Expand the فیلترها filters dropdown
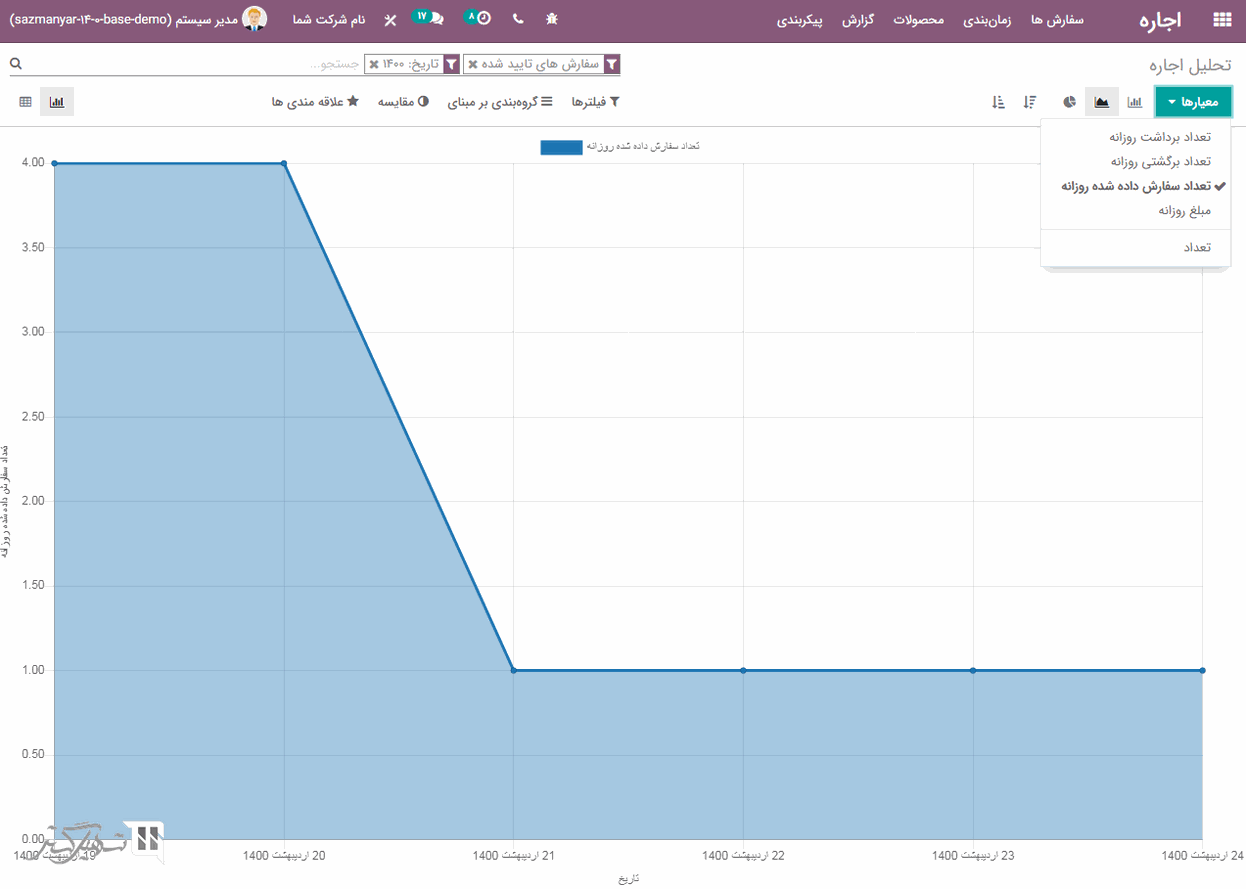 point(595,102)
